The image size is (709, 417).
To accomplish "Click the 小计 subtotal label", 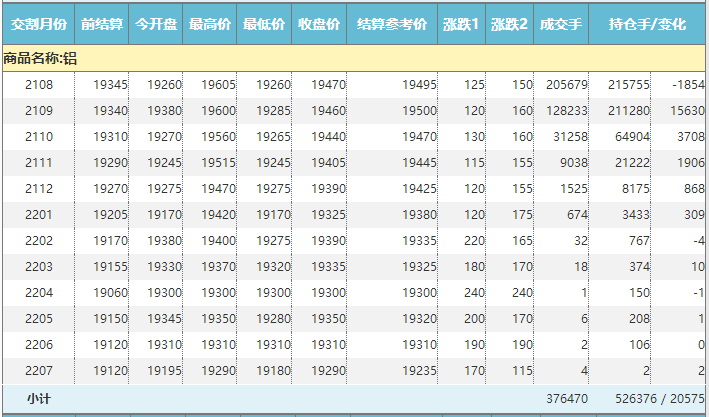I will click(39, 398).
